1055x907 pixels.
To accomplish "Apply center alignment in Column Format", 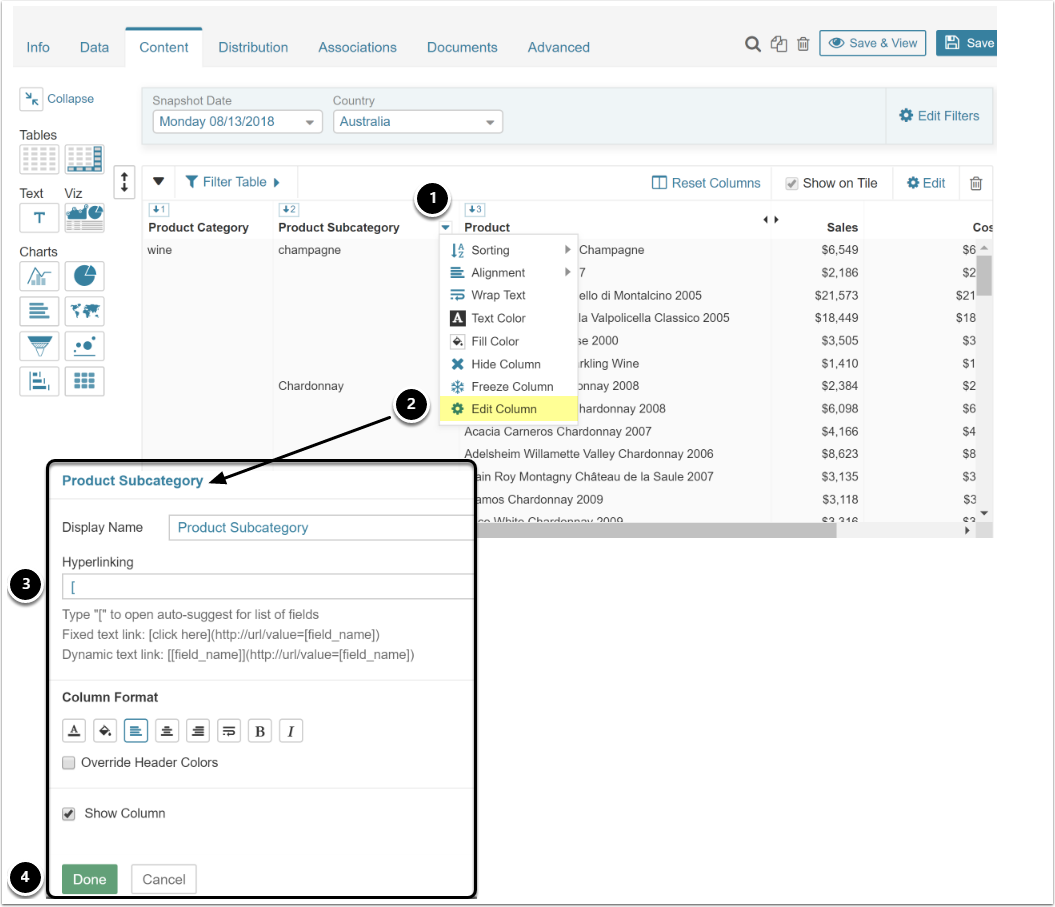I will (x=167, y=731).
